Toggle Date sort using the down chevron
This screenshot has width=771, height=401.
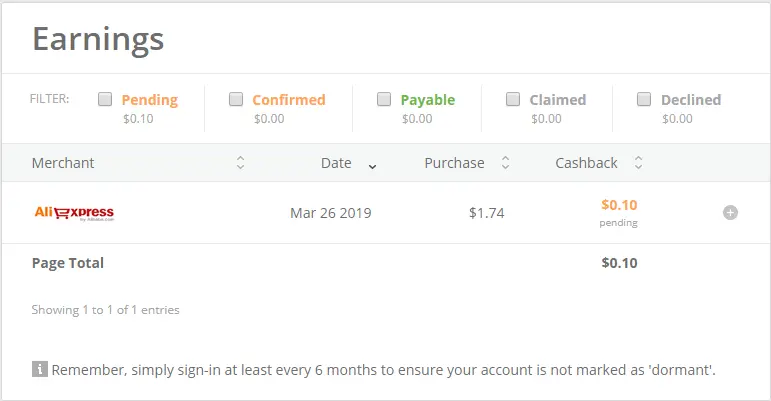372,167
